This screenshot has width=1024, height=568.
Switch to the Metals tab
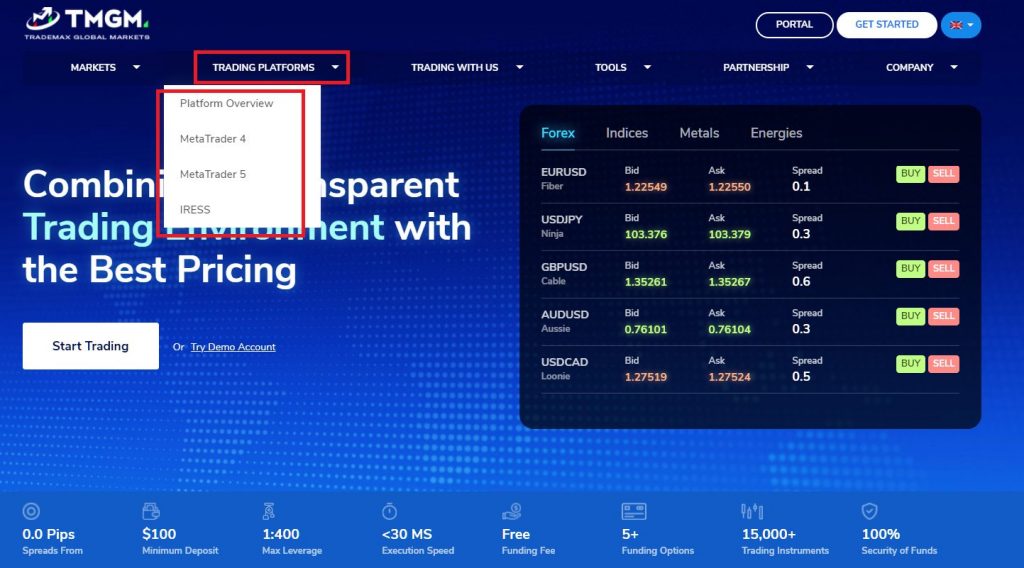pyautogui.click(x=699, y=133)
